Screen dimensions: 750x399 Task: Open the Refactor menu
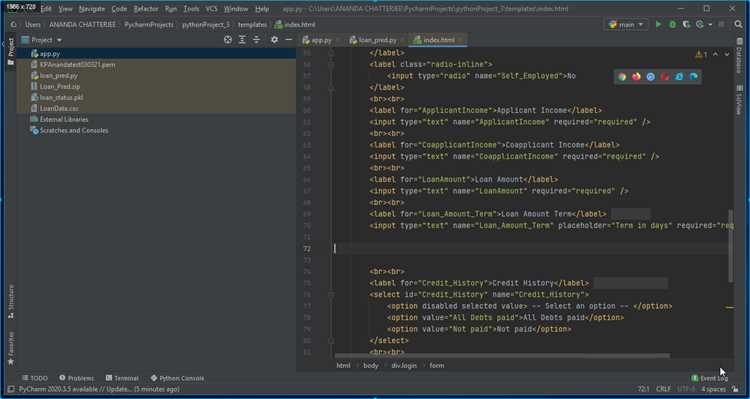pyautogui.click(x=146, y=9)
